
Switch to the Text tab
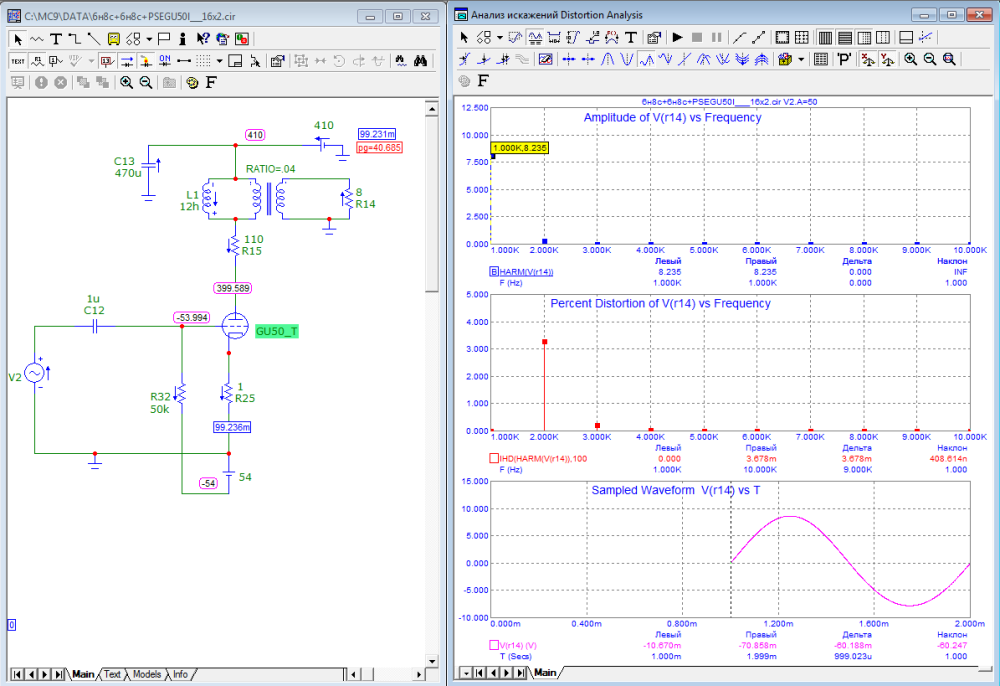pyautogui.click(x=113, y=675)
